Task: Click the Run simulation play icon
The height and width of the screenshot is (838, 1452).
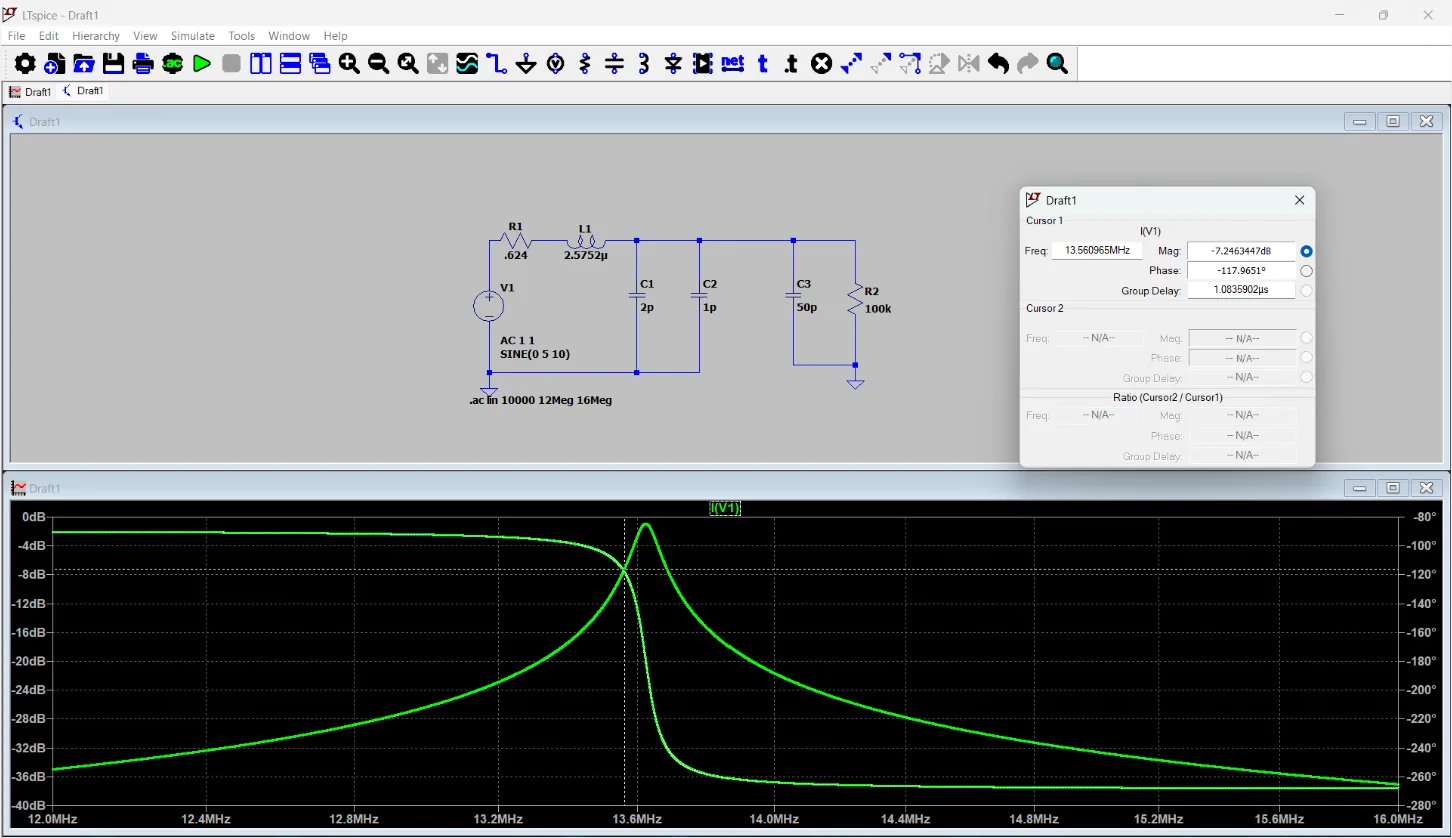Action: point(202,64)
